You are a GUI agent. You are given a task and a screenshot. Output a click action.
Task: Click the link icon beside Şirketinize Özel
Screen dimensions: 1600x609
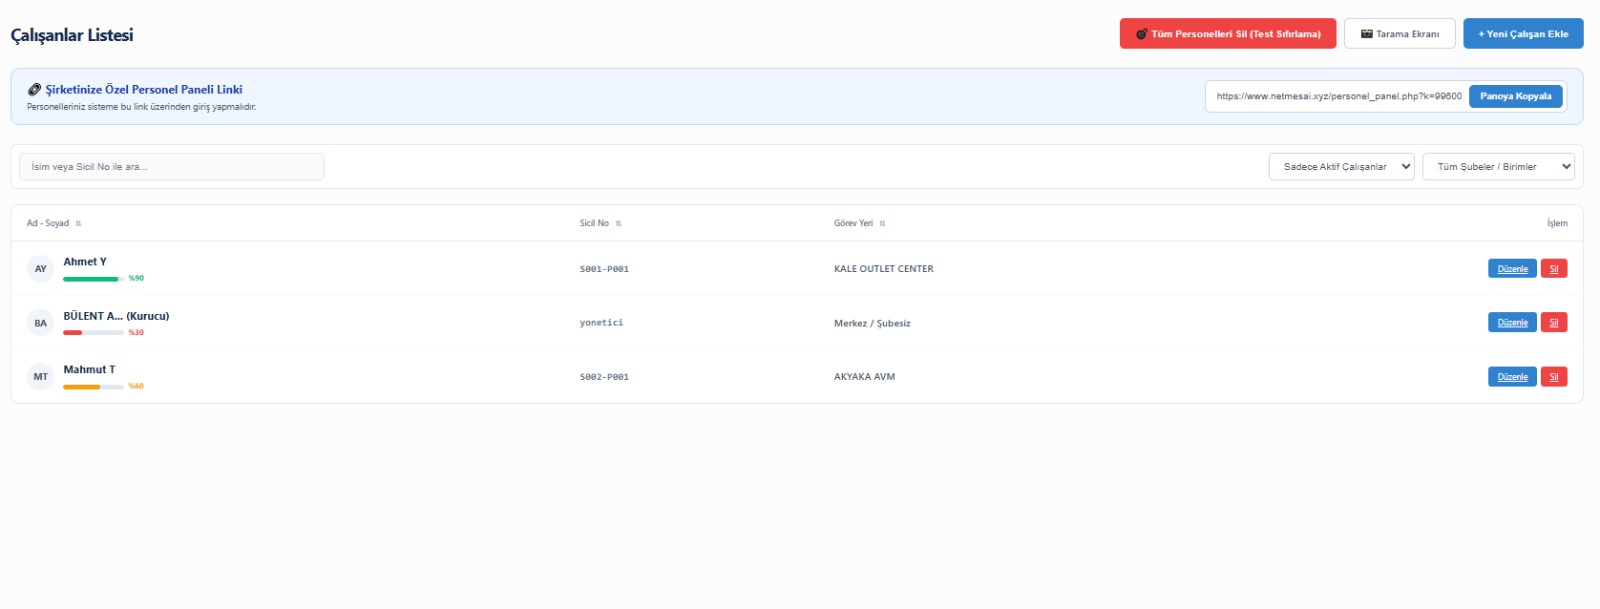(34, 89)
